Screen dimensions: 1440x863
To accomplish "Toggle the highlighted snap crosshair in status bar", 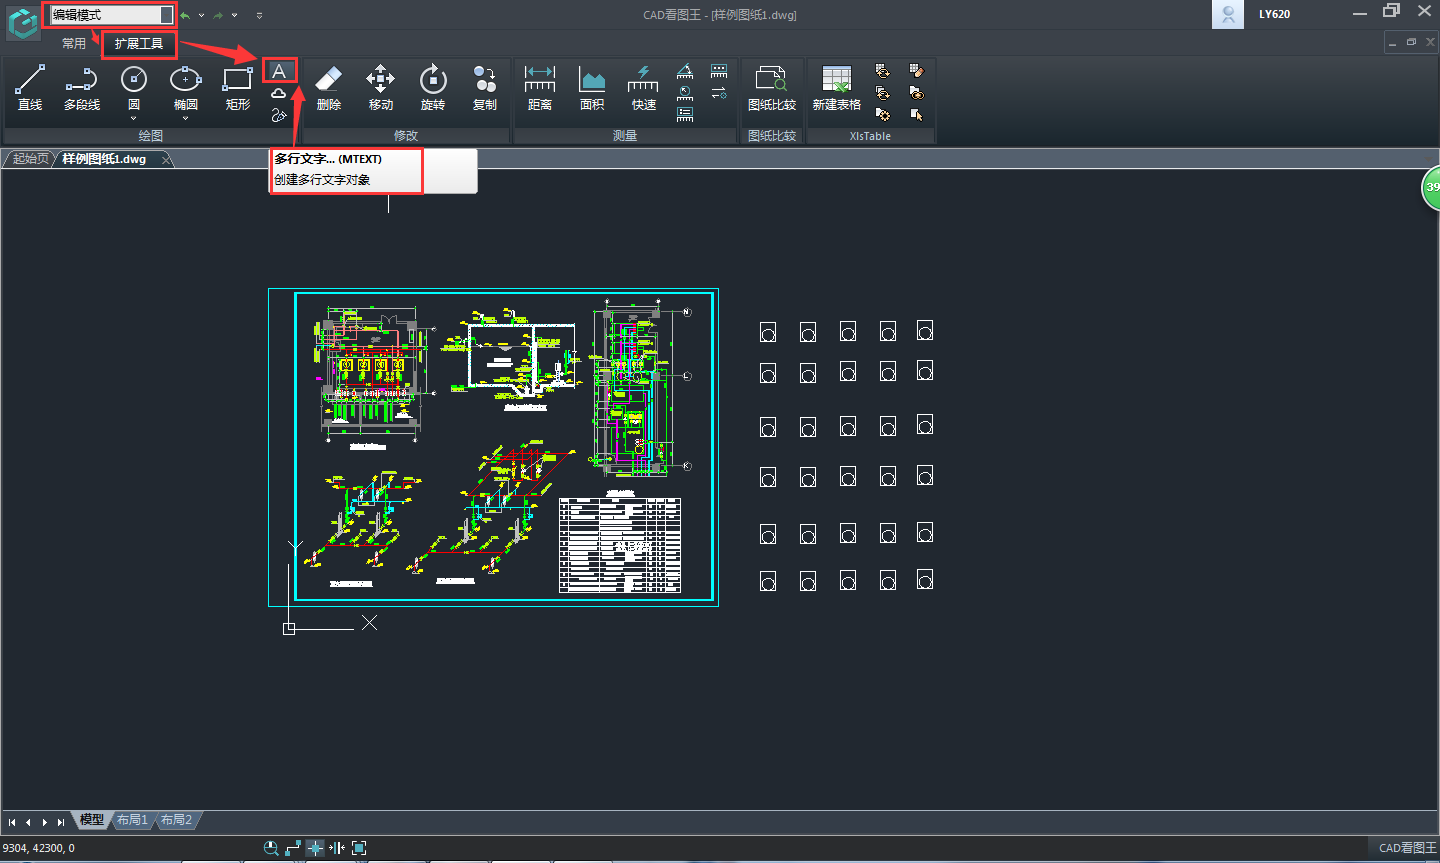I will click(315, 848).
